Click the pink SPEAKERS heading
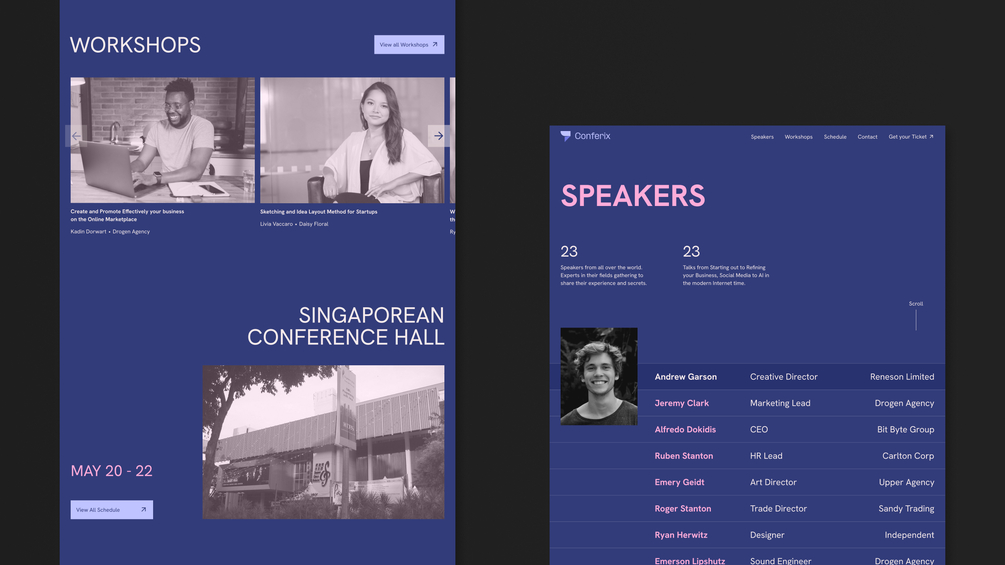This screenshot has height=565, width=1005. pyautogui.click(x=633, y=196)
